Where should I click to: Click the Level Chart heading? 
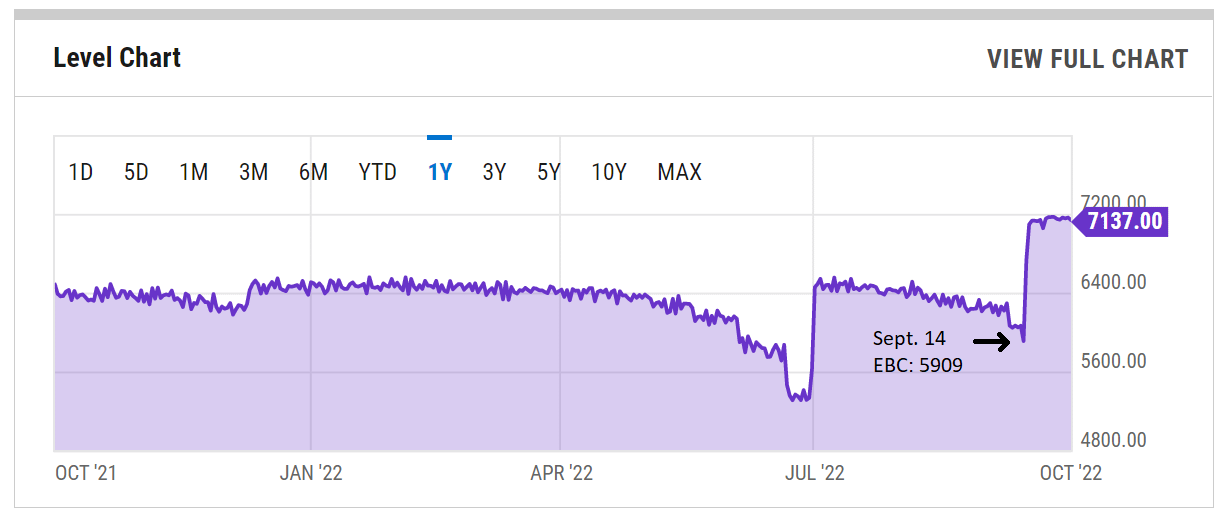(x=117, y=58)
